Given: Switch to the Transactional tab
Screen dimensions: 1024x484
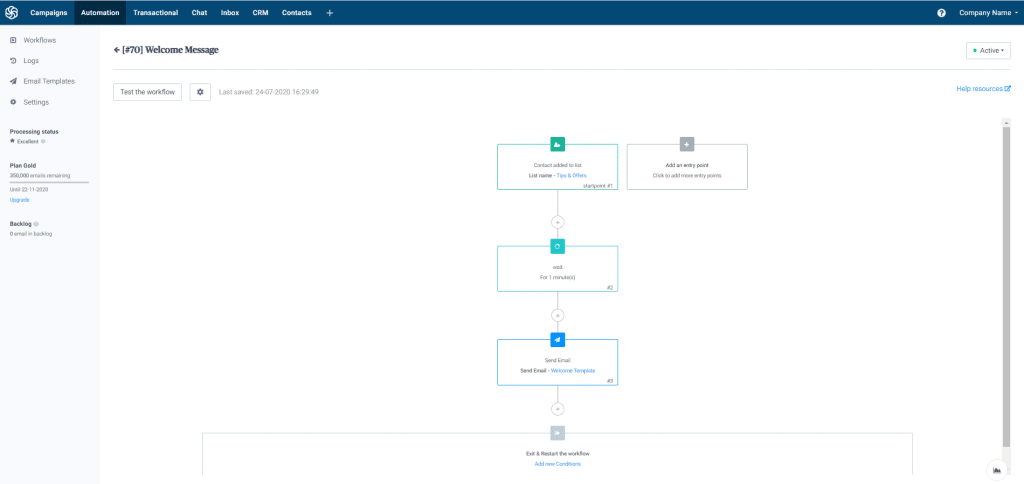Looking at the screenshot, I should [x=155, y=13].
